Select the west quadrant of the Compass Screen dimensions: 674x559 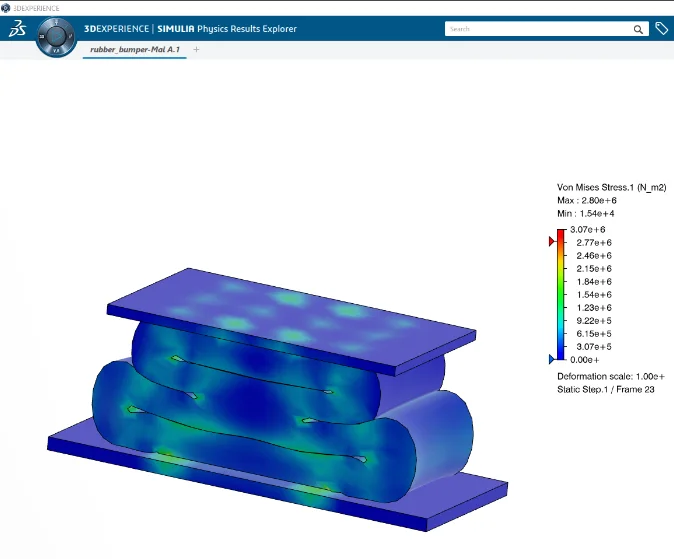point(41,35)
